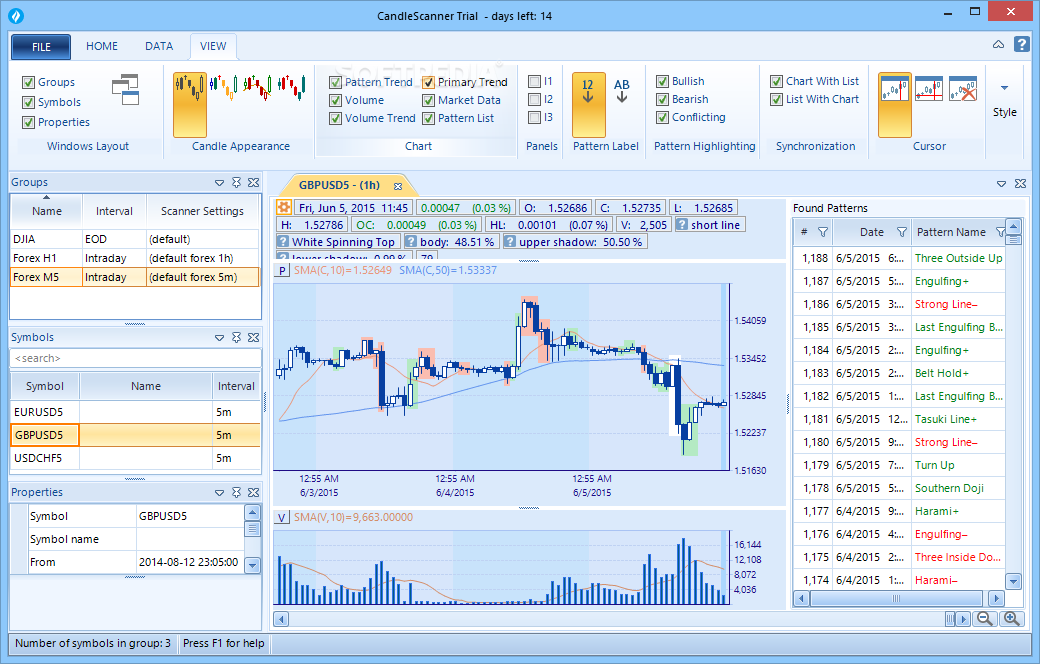
Task: Click help icon beside upper shadow
Action: click(x=510, y=242)
